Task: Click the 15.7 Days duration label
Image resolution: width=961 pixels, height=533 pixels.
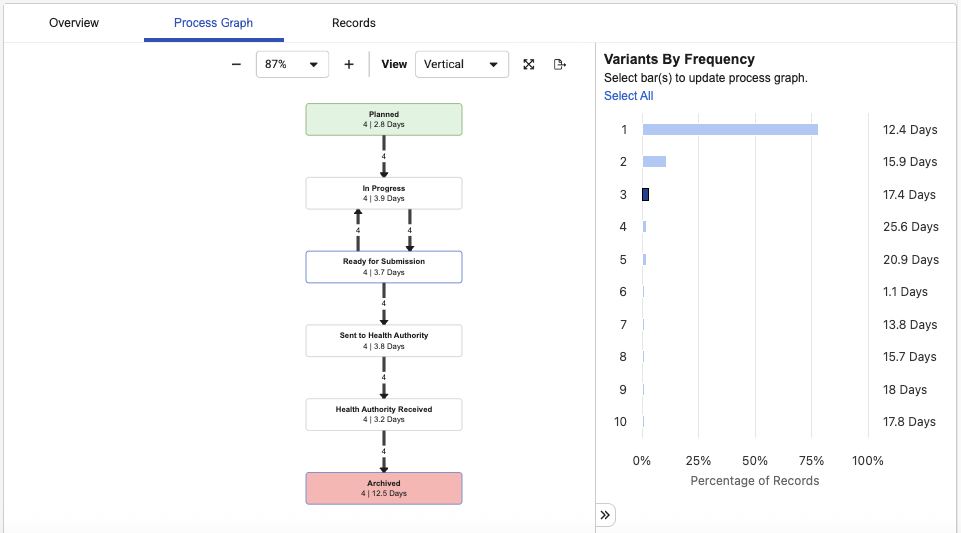Action: (x=910, y=357)
